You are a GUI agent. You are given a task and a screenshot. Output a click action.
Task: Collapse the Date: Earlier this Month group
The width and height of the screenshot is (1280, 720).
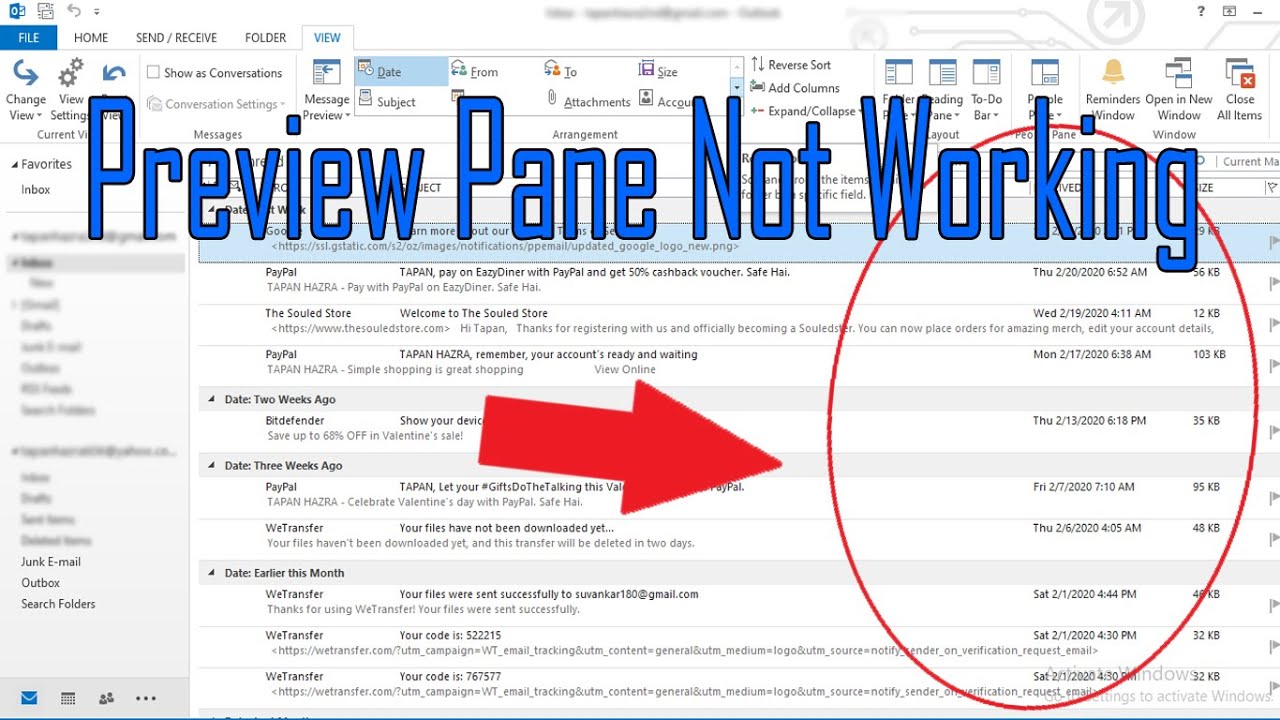211,573
